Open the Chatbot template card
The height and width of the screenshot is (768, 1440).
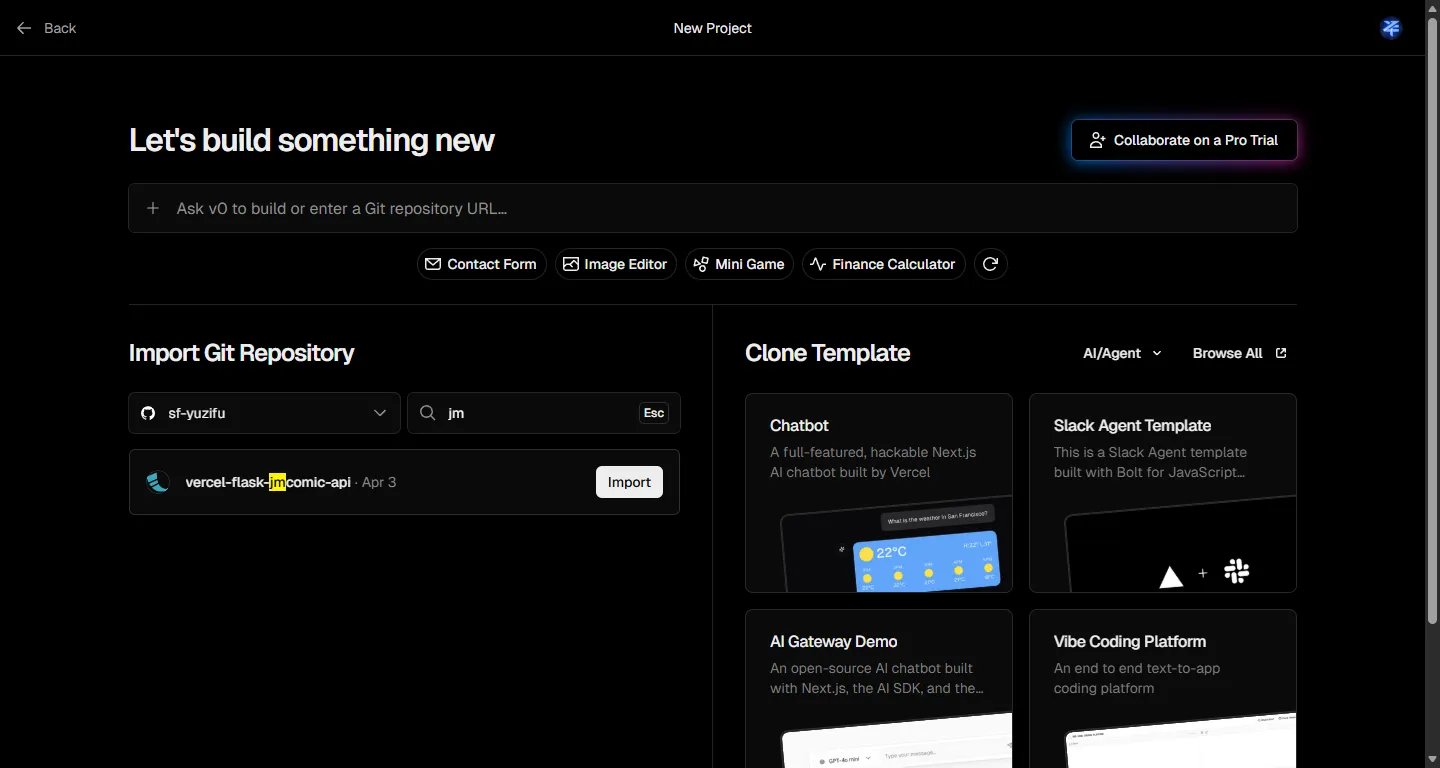pyautogui.click(x=878, y=492)
